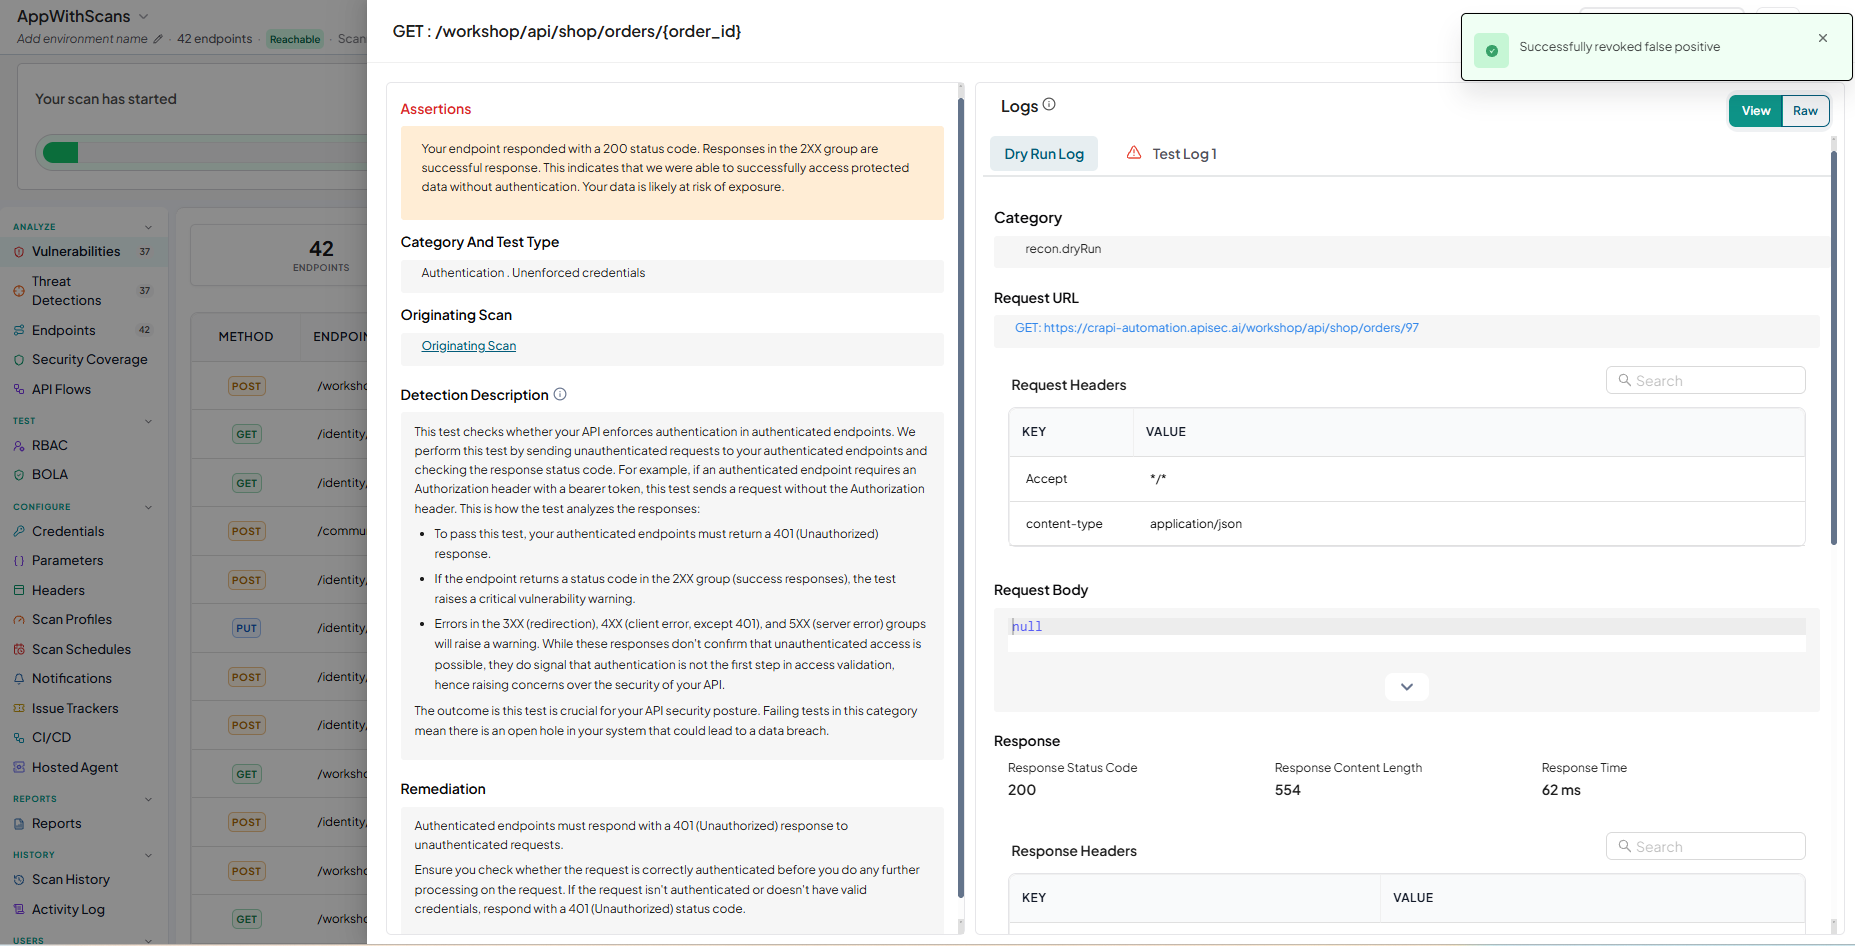
Task: Click the Test Log 1 warning triangle icon
Action: (x=1134, y=153)
